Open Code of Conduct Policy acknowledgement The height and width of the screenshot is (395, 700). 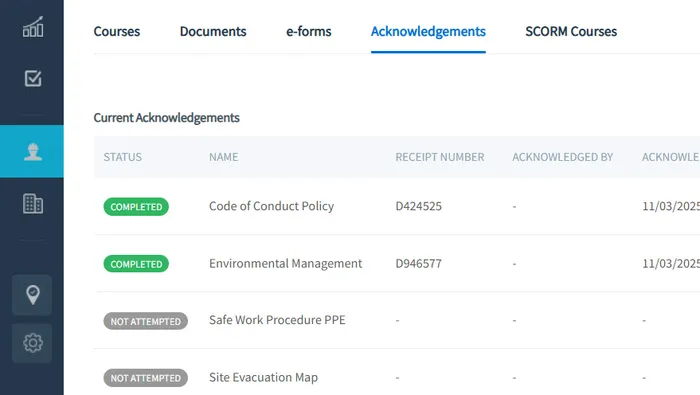pos(271,206)
